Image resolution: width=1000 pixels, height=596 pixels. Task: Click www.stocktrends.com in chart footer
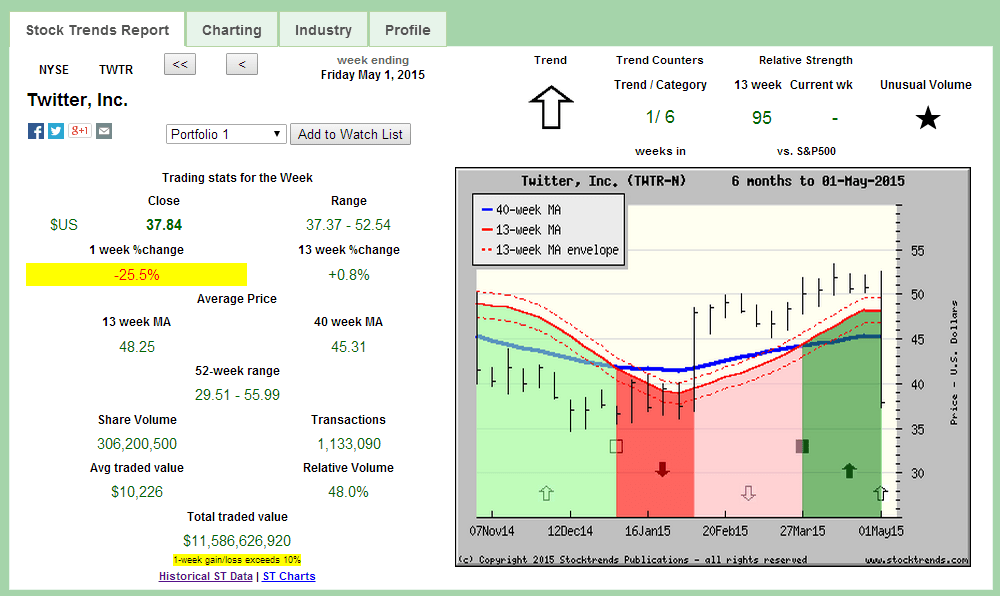916,560
